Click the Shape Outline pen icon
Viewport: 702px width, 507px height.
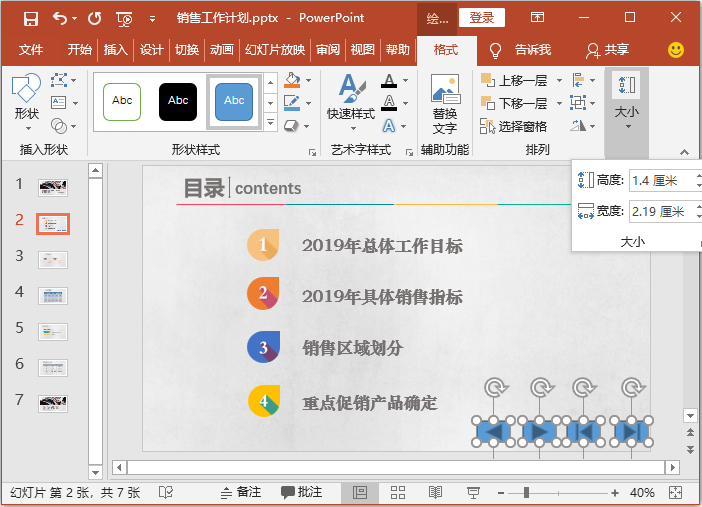292,103
